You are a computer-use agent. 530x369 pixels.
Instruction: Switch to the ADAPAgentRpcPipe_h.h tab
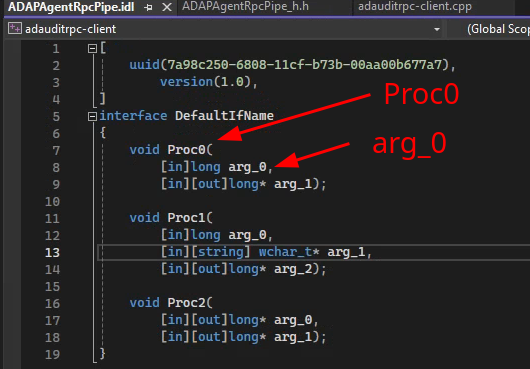coord(245,7)
